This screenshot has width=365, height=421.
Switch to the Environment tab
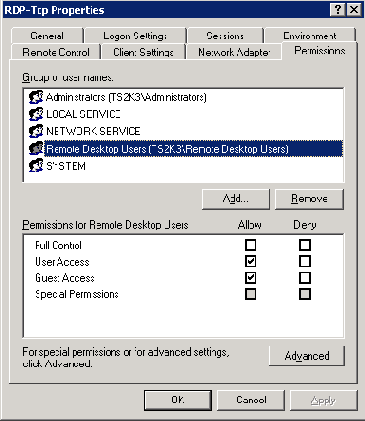pyautogui.click(x=310, y=35)
